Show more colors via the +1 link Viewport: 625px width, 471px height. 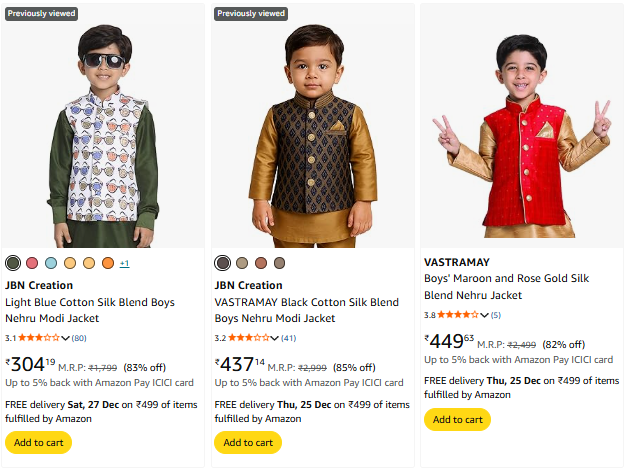click(x=124, y=264)
